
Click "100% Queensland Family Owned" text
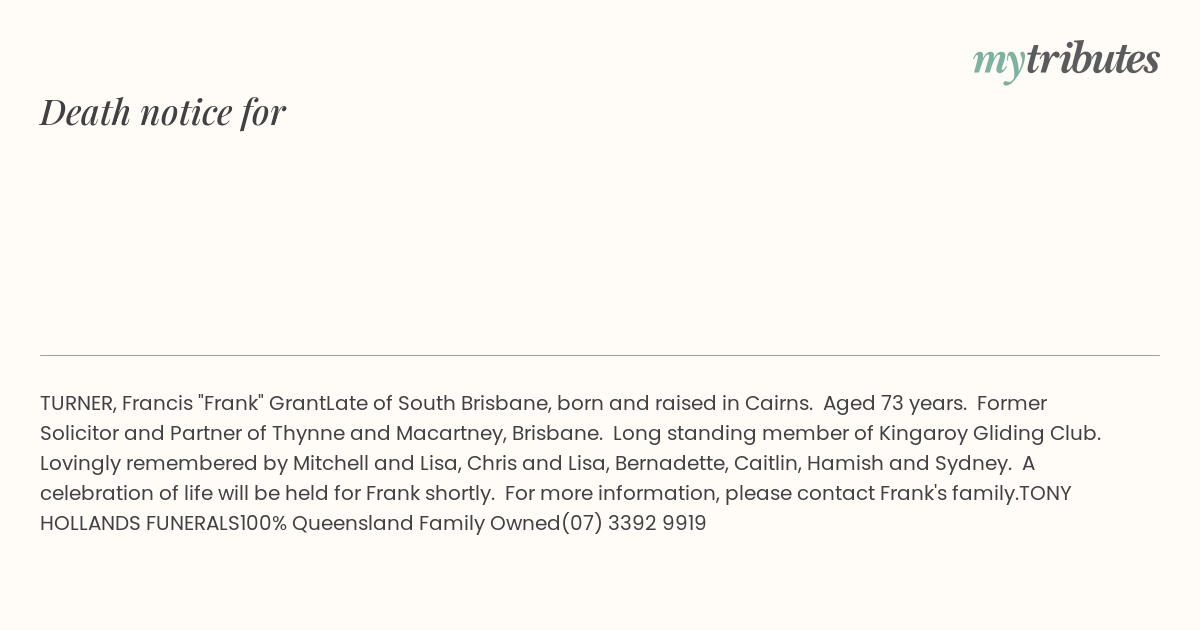pos(400,523)
